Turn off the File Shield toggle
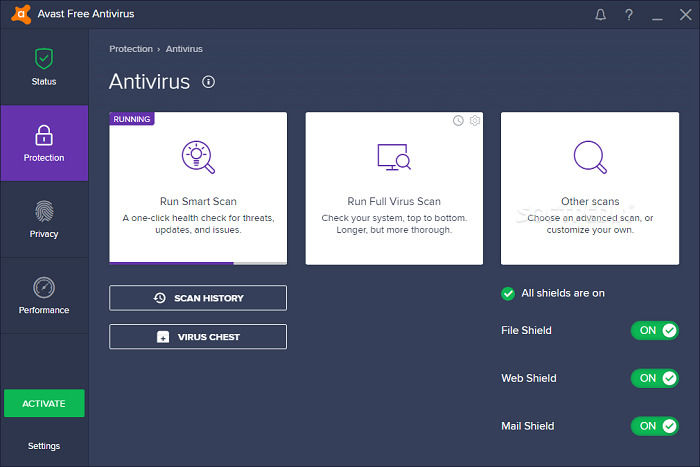Viewport: 700px width, 467px height. click(654, 330)
